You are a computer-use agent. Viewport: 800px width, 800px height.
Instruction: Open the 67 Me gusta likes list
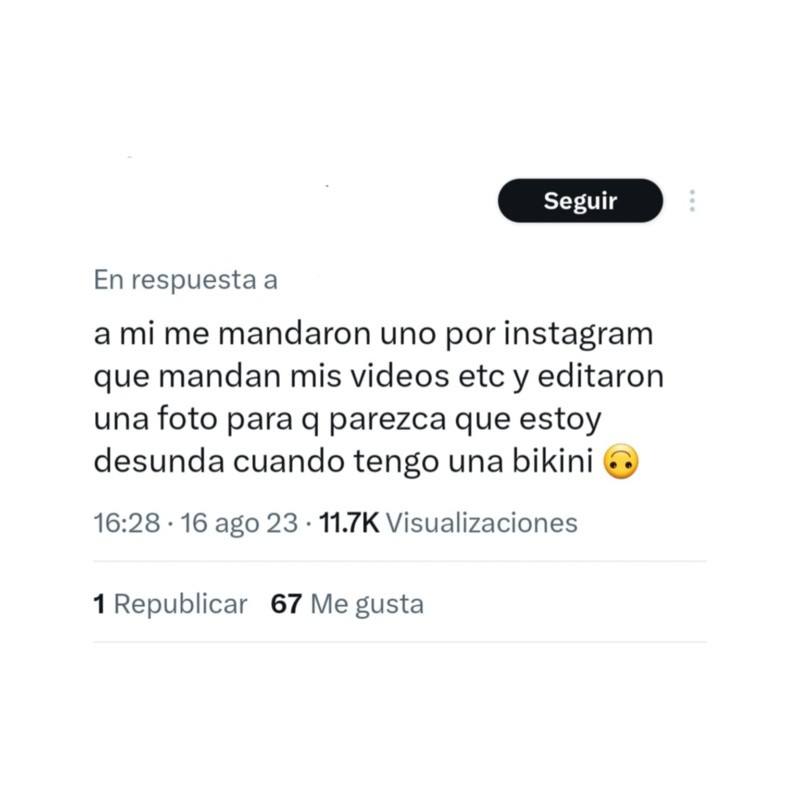[347, 604]
